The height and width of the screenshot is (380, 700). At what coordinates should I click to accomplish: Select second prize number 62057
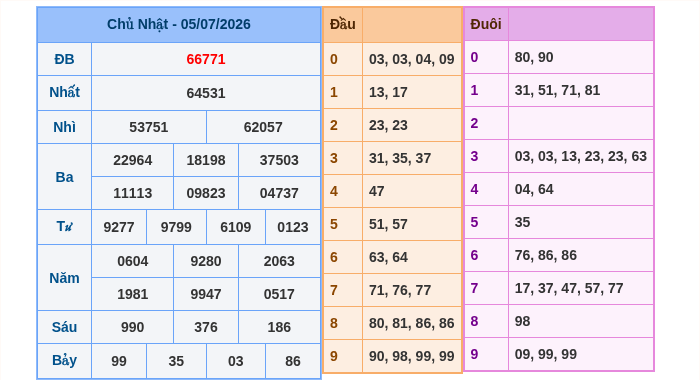pos(263,127)
